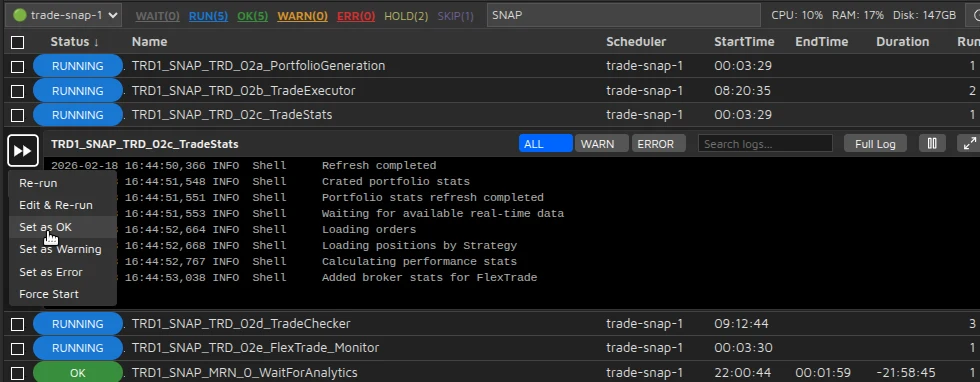Filter jobs by OK(5) status
Screen dimensions: 980x382
[252, 16]
